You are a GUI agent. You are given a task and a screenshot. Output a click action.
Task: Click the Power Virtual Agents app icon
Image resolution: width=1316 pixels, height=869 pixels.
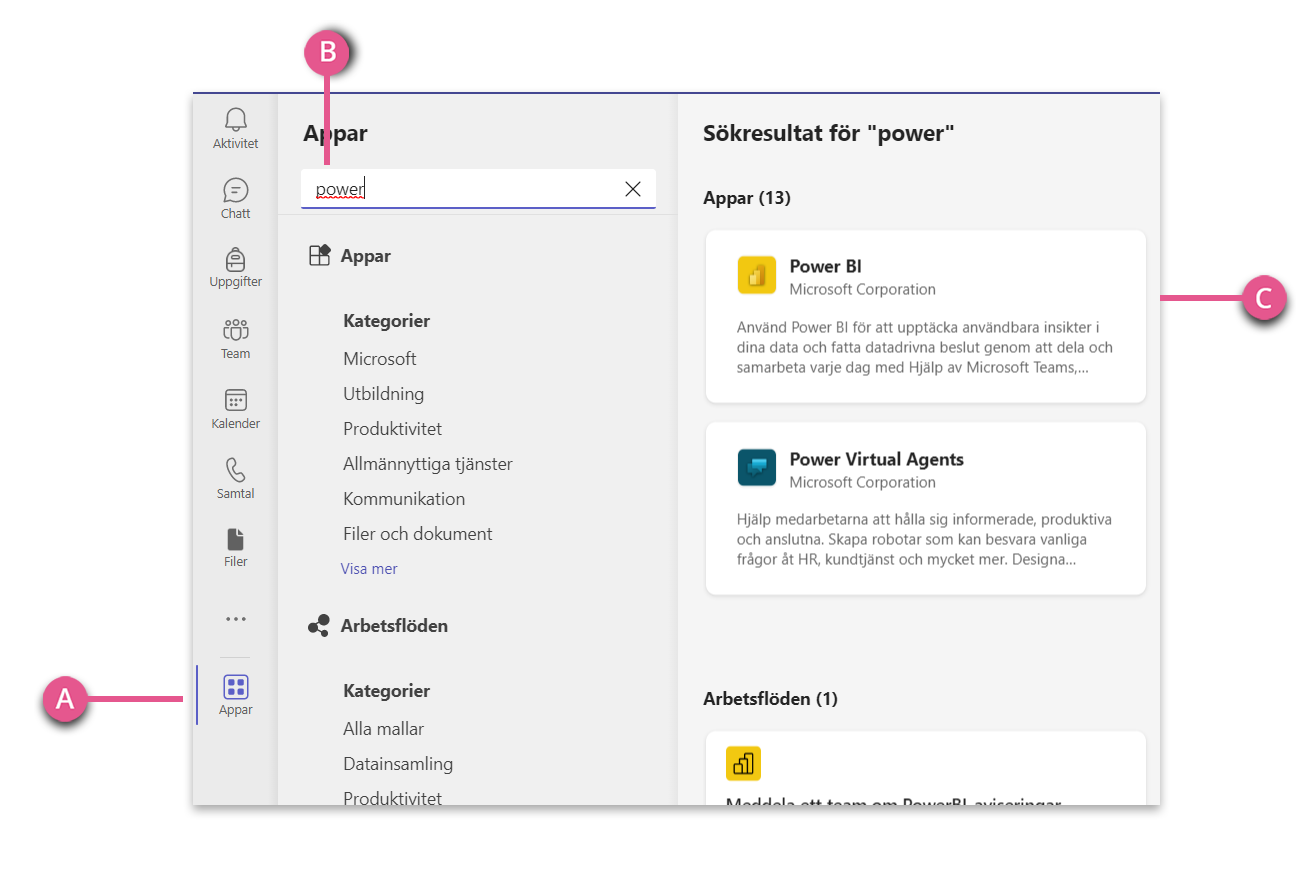[757, 468]
